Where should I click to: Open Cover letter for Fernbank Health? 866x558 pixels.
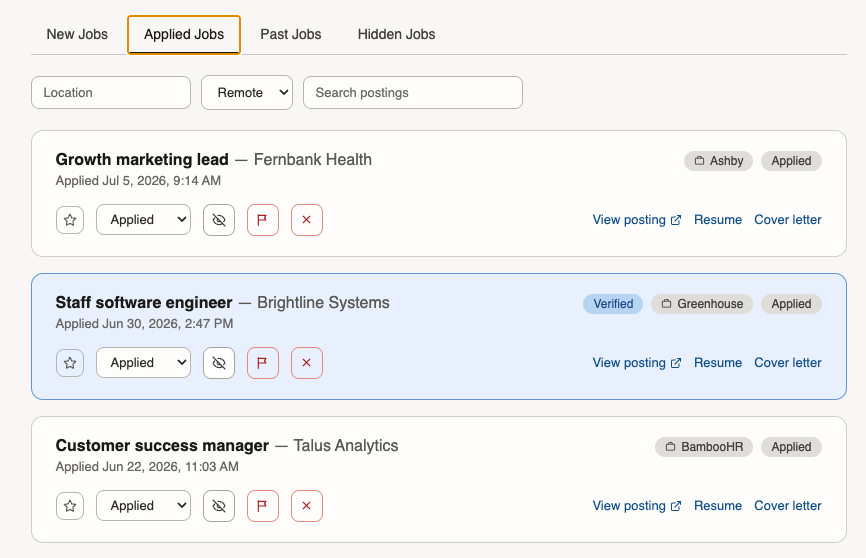coord(788,220)
